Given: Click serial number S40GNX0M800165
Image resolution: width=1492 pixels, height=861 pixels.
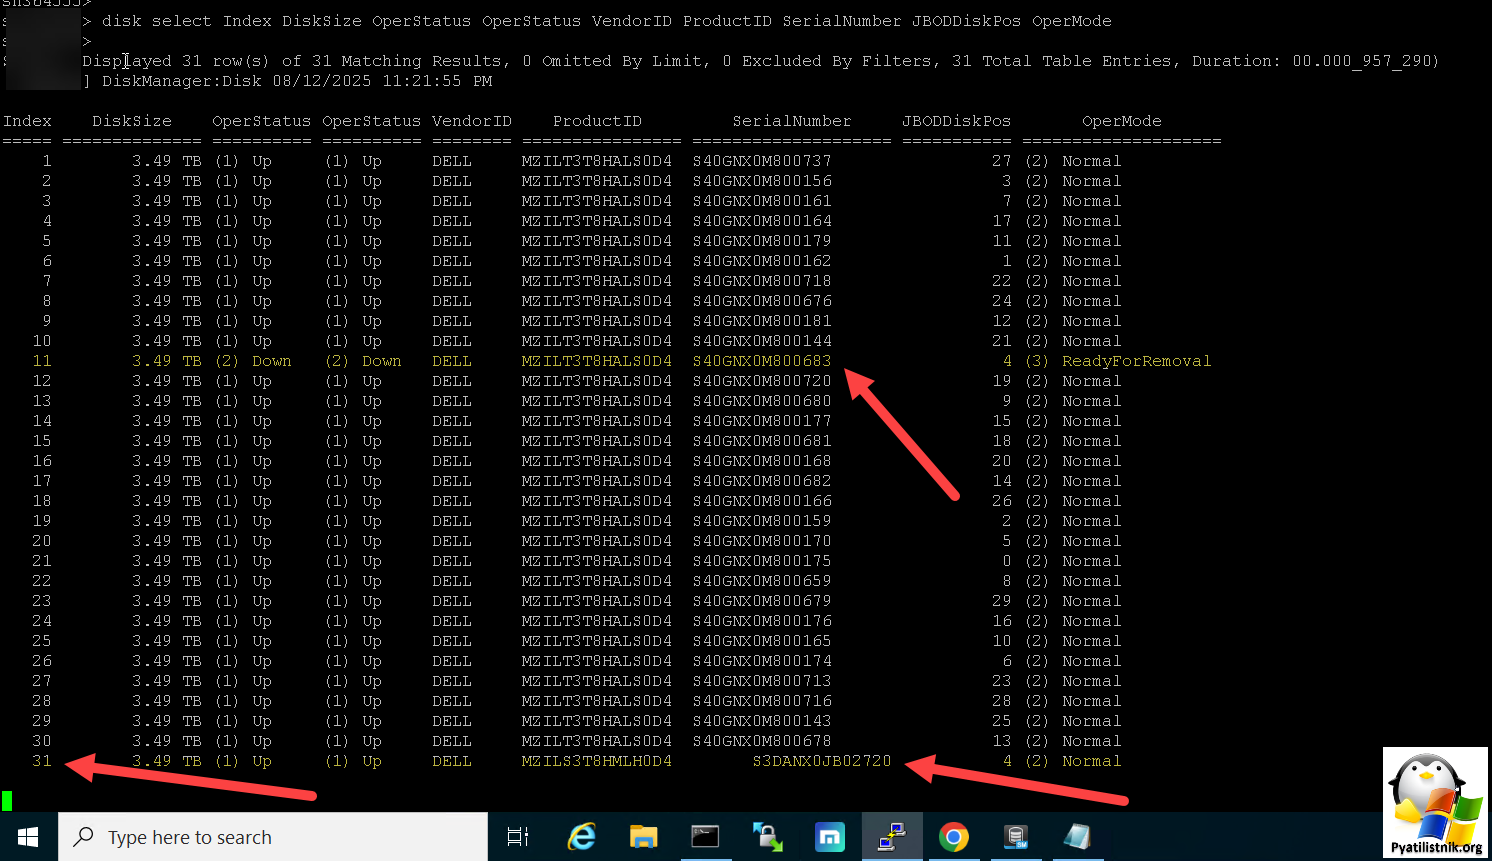Looking at the screenshot, I should click(762, 641).
